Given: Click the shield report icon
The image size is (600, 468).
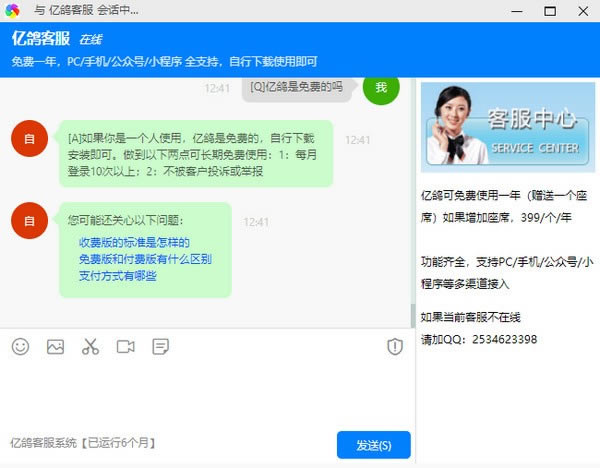Looking at the screenshot, I should coord(394,346).
